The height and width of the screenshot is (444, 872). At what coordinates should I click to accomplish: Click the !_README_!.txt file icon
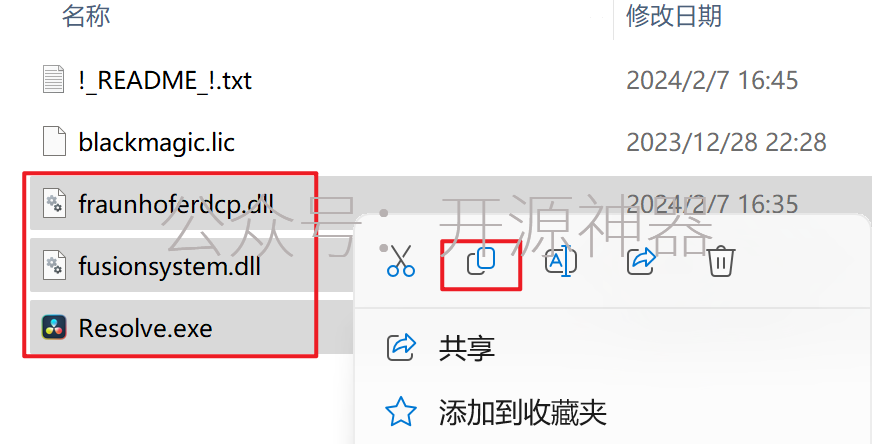coord(54,79)
